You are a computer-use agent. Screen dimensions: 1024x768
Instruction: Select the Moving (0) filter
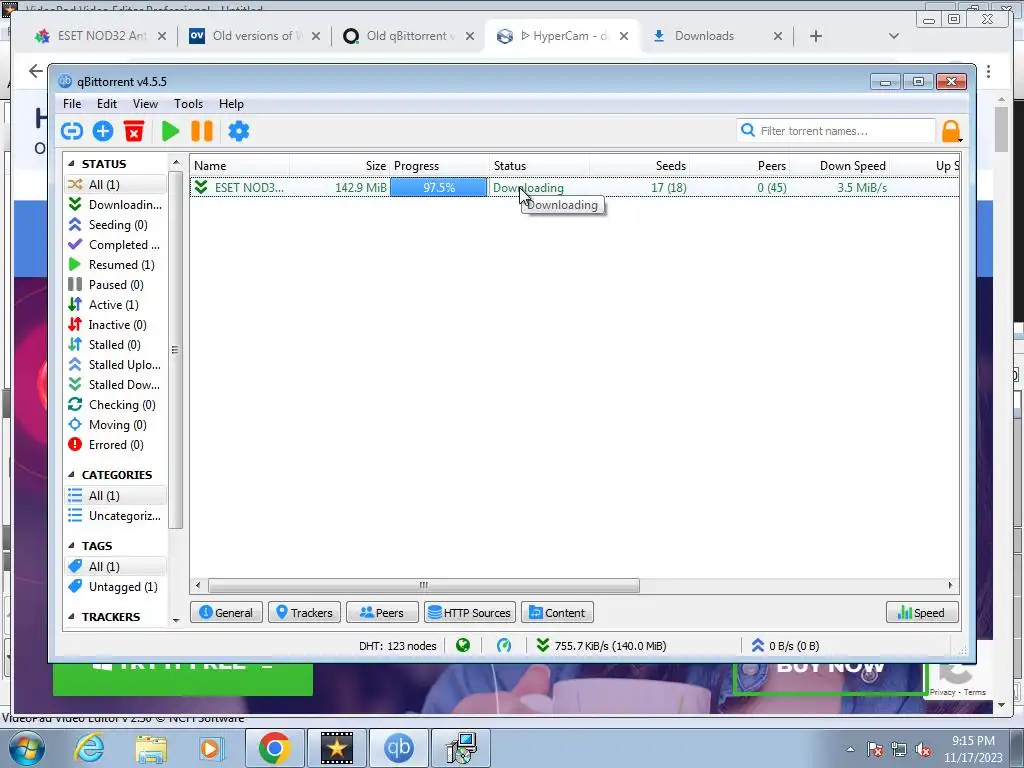point(116,425)
